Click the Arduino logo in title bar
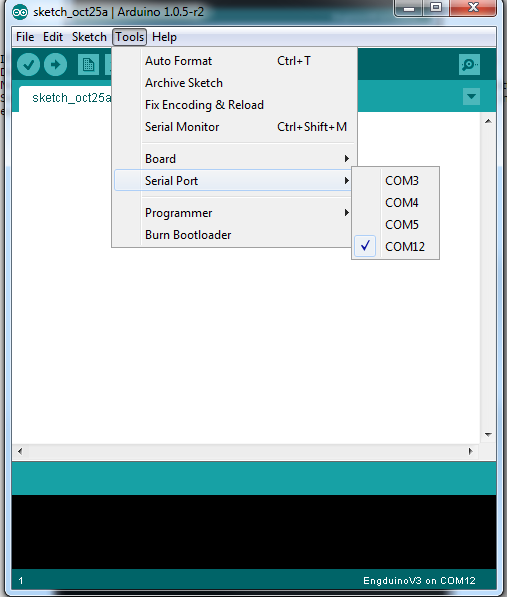Viewport: 507px width, 597px height. coord(20,13)
